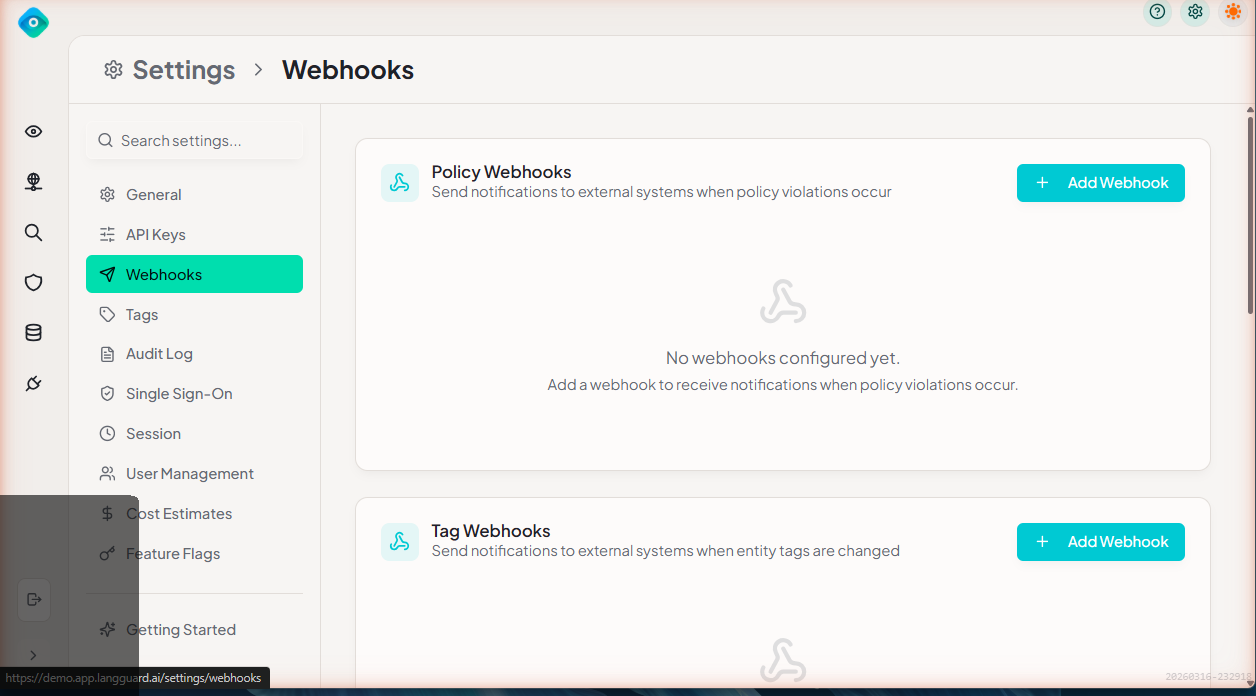1256x696 pixels.
Task: Switch to the API Keys settings section
Action: tap(155, 234)
